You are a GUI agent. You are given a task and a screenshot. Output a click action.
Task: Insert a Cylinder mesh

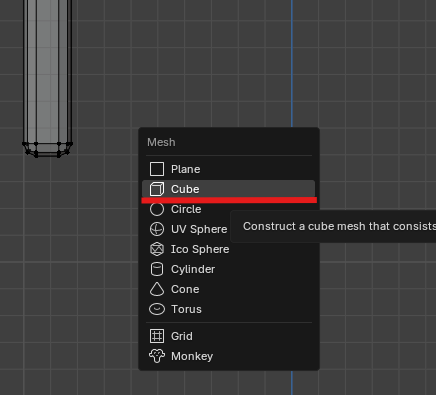tap(228, 269)
